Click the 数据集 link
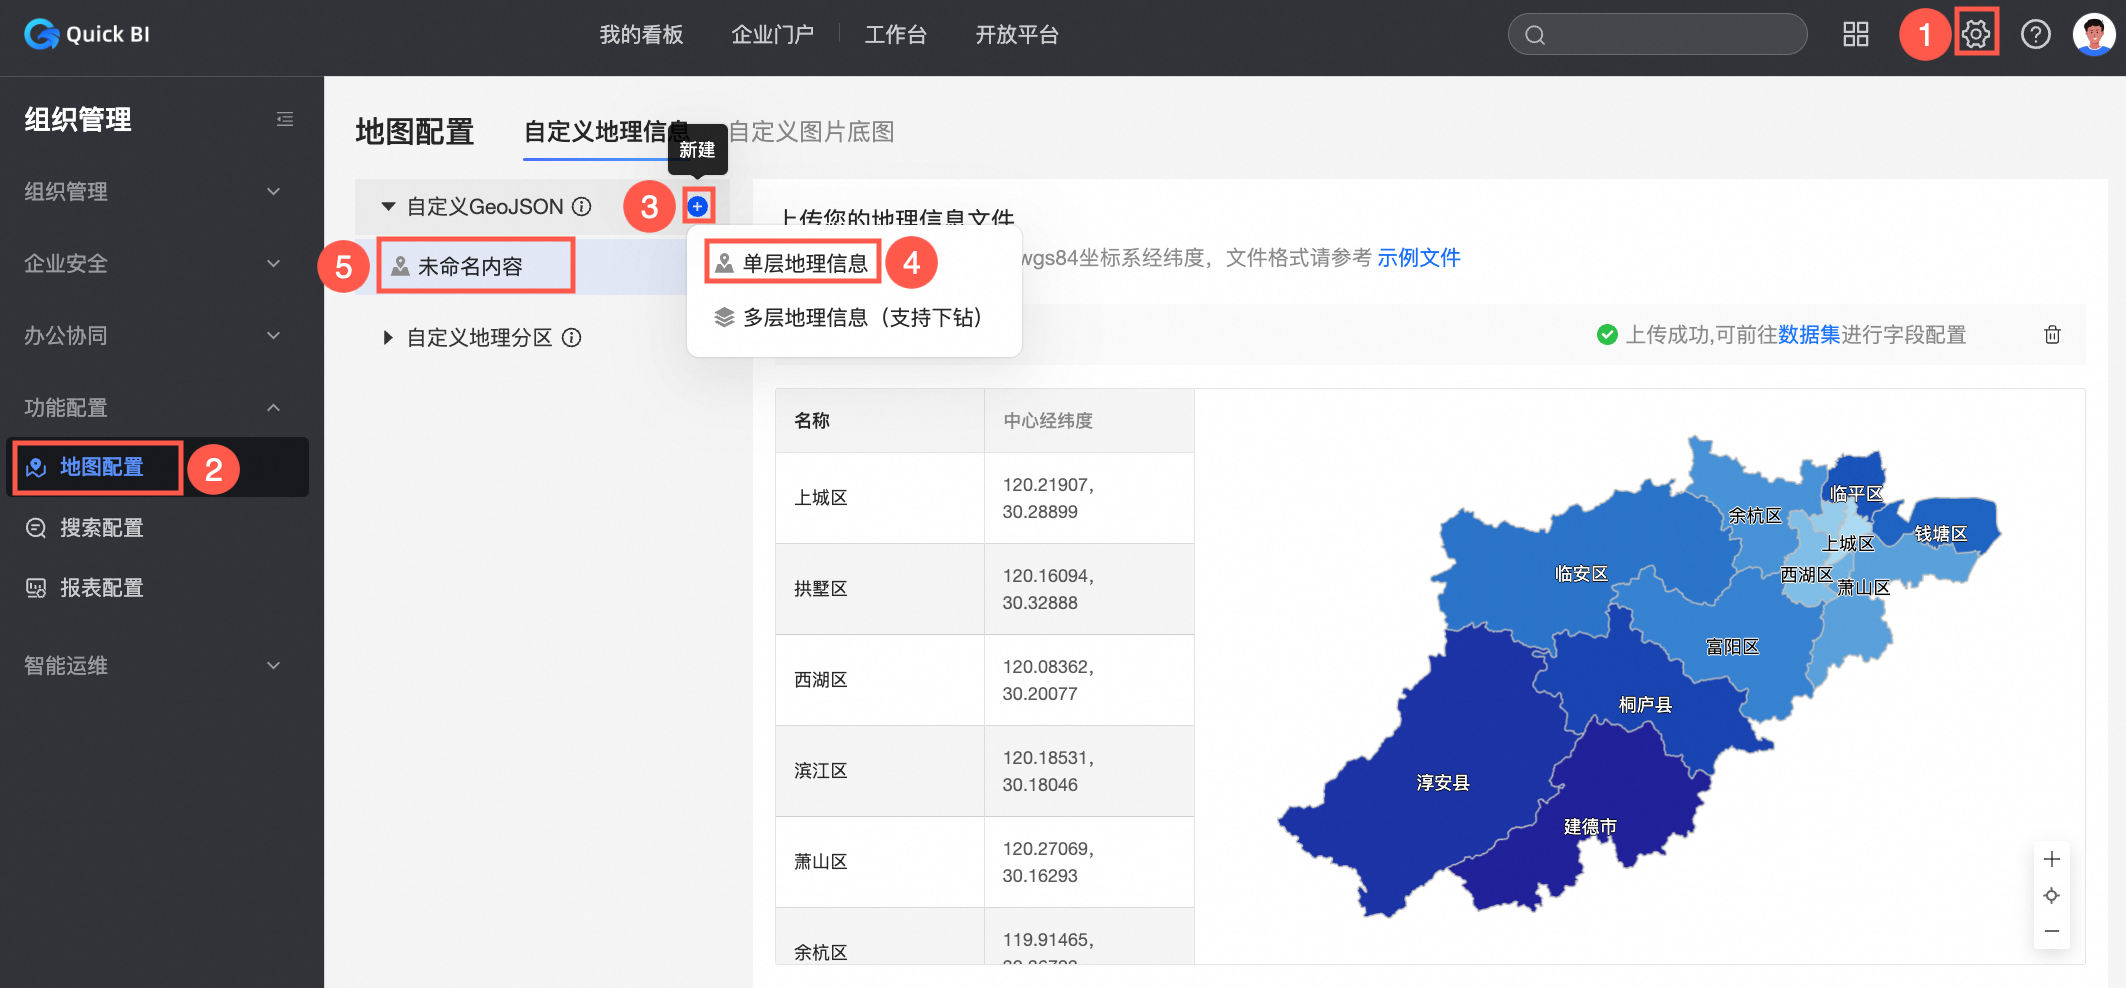The image size is (2126, 988). point(1808,335)
